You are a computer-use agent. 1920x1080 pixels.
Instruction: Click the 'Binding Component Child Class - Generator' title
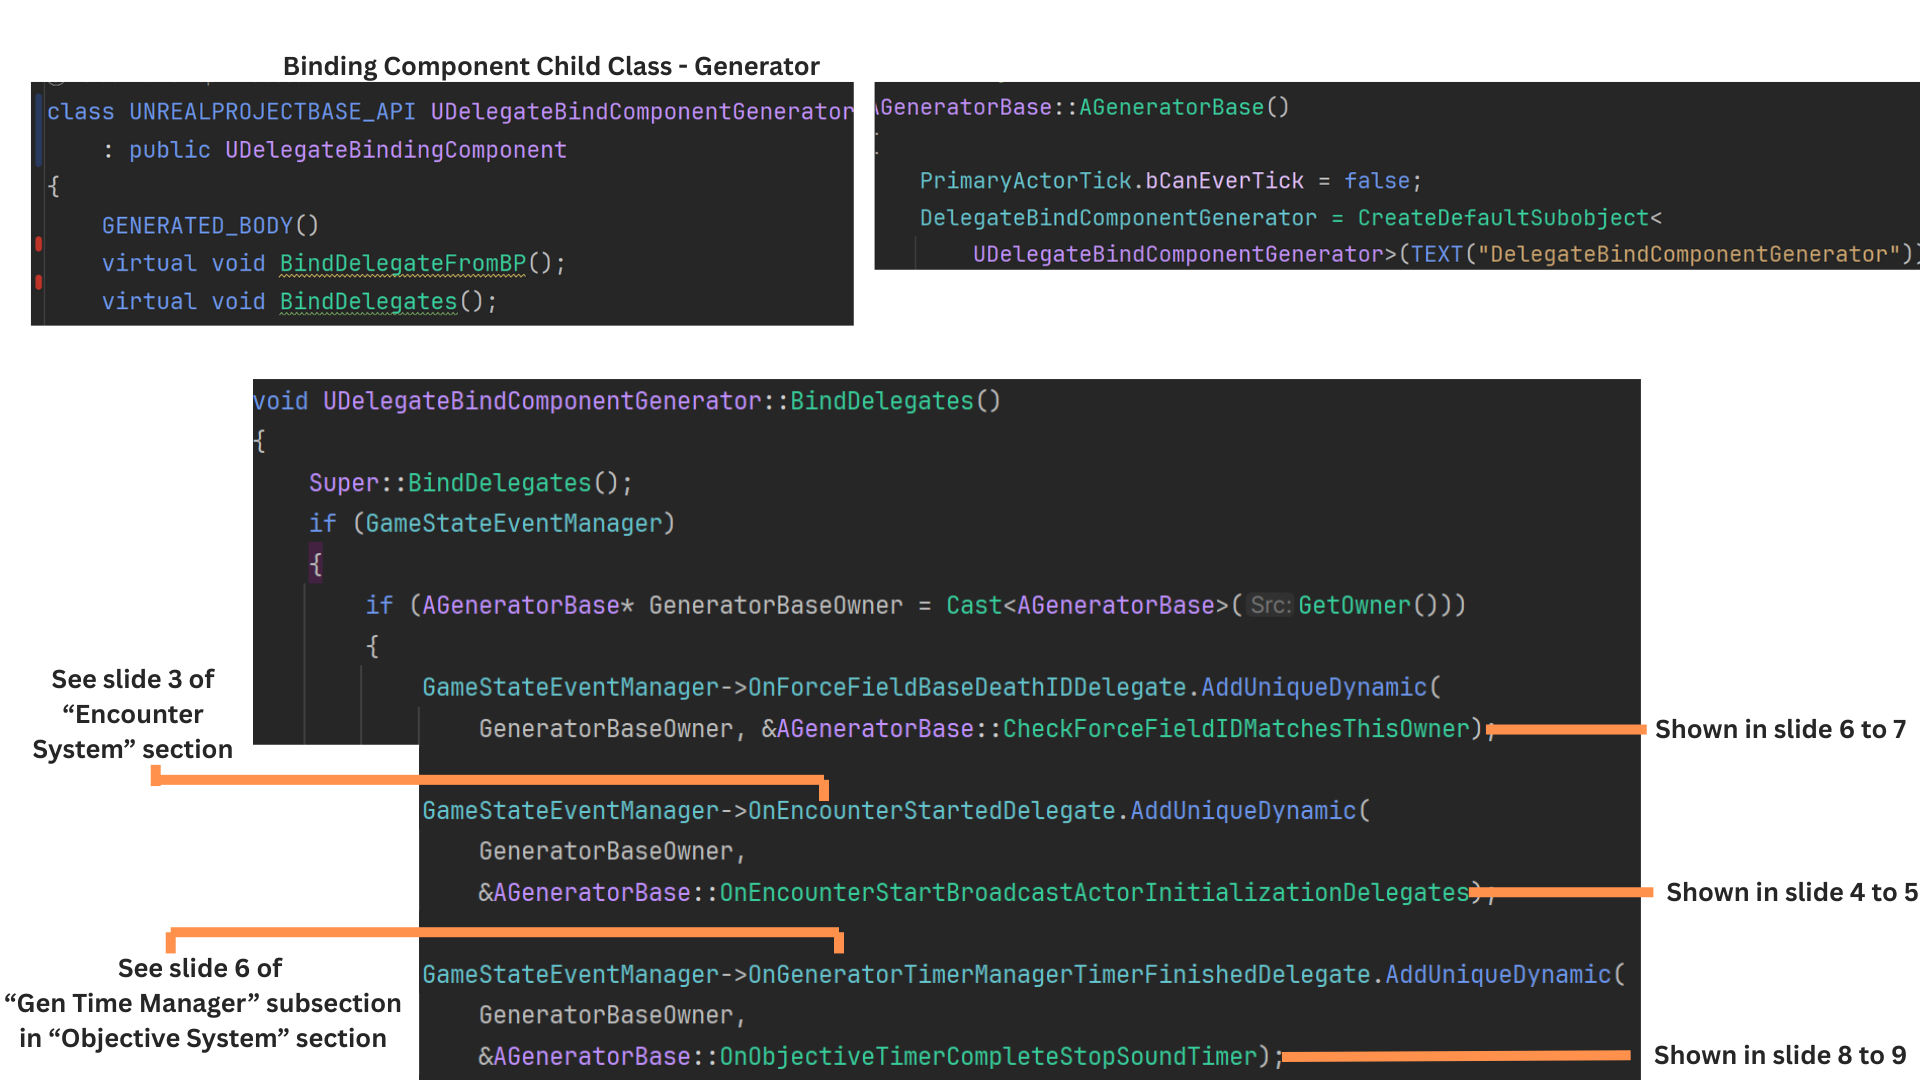click(x=551, y=66)
